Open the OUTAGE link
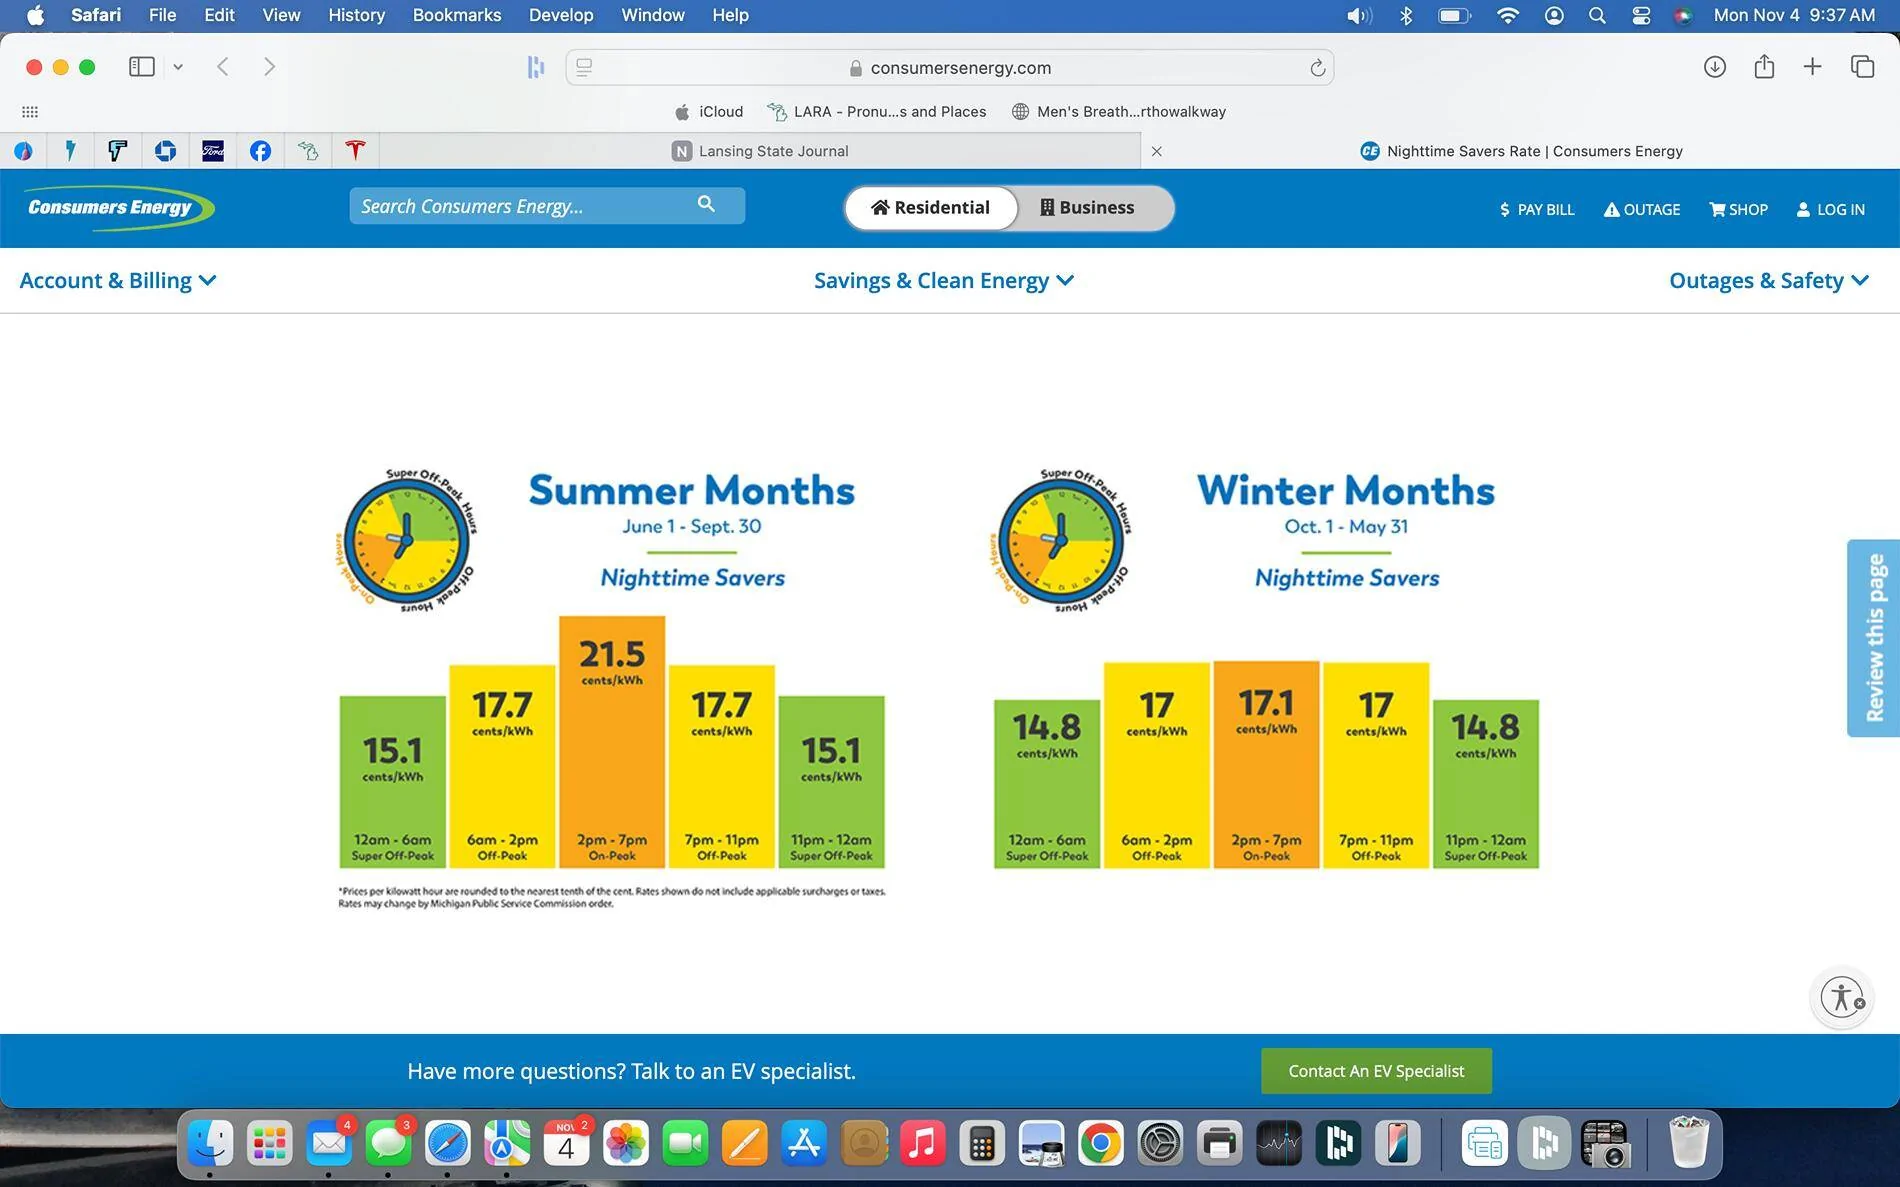This screenshot has width=1900, height=1187. [1642, 209]
